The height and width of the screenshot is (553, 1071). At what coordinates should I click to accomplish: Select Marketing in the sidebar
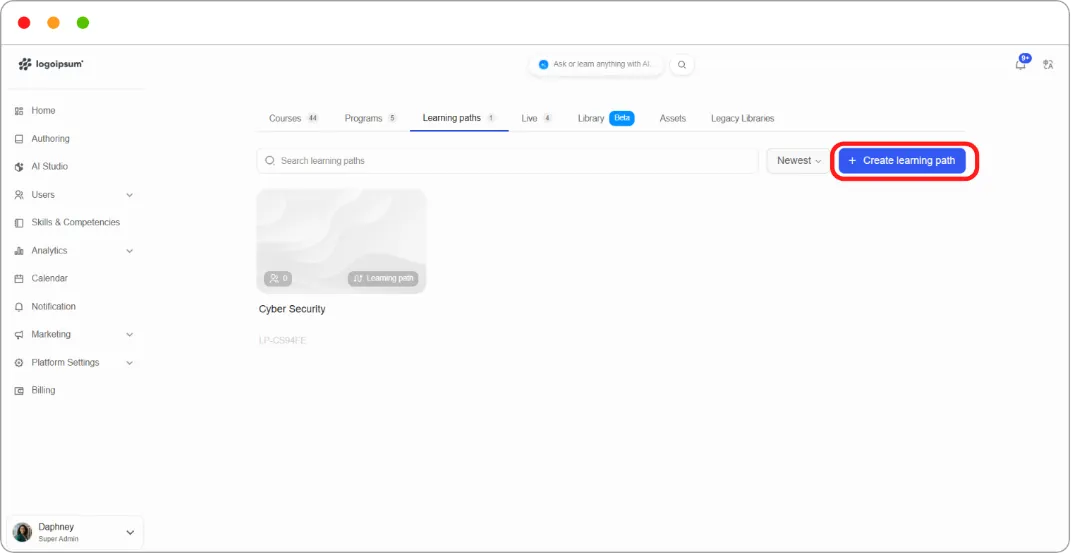51,335
